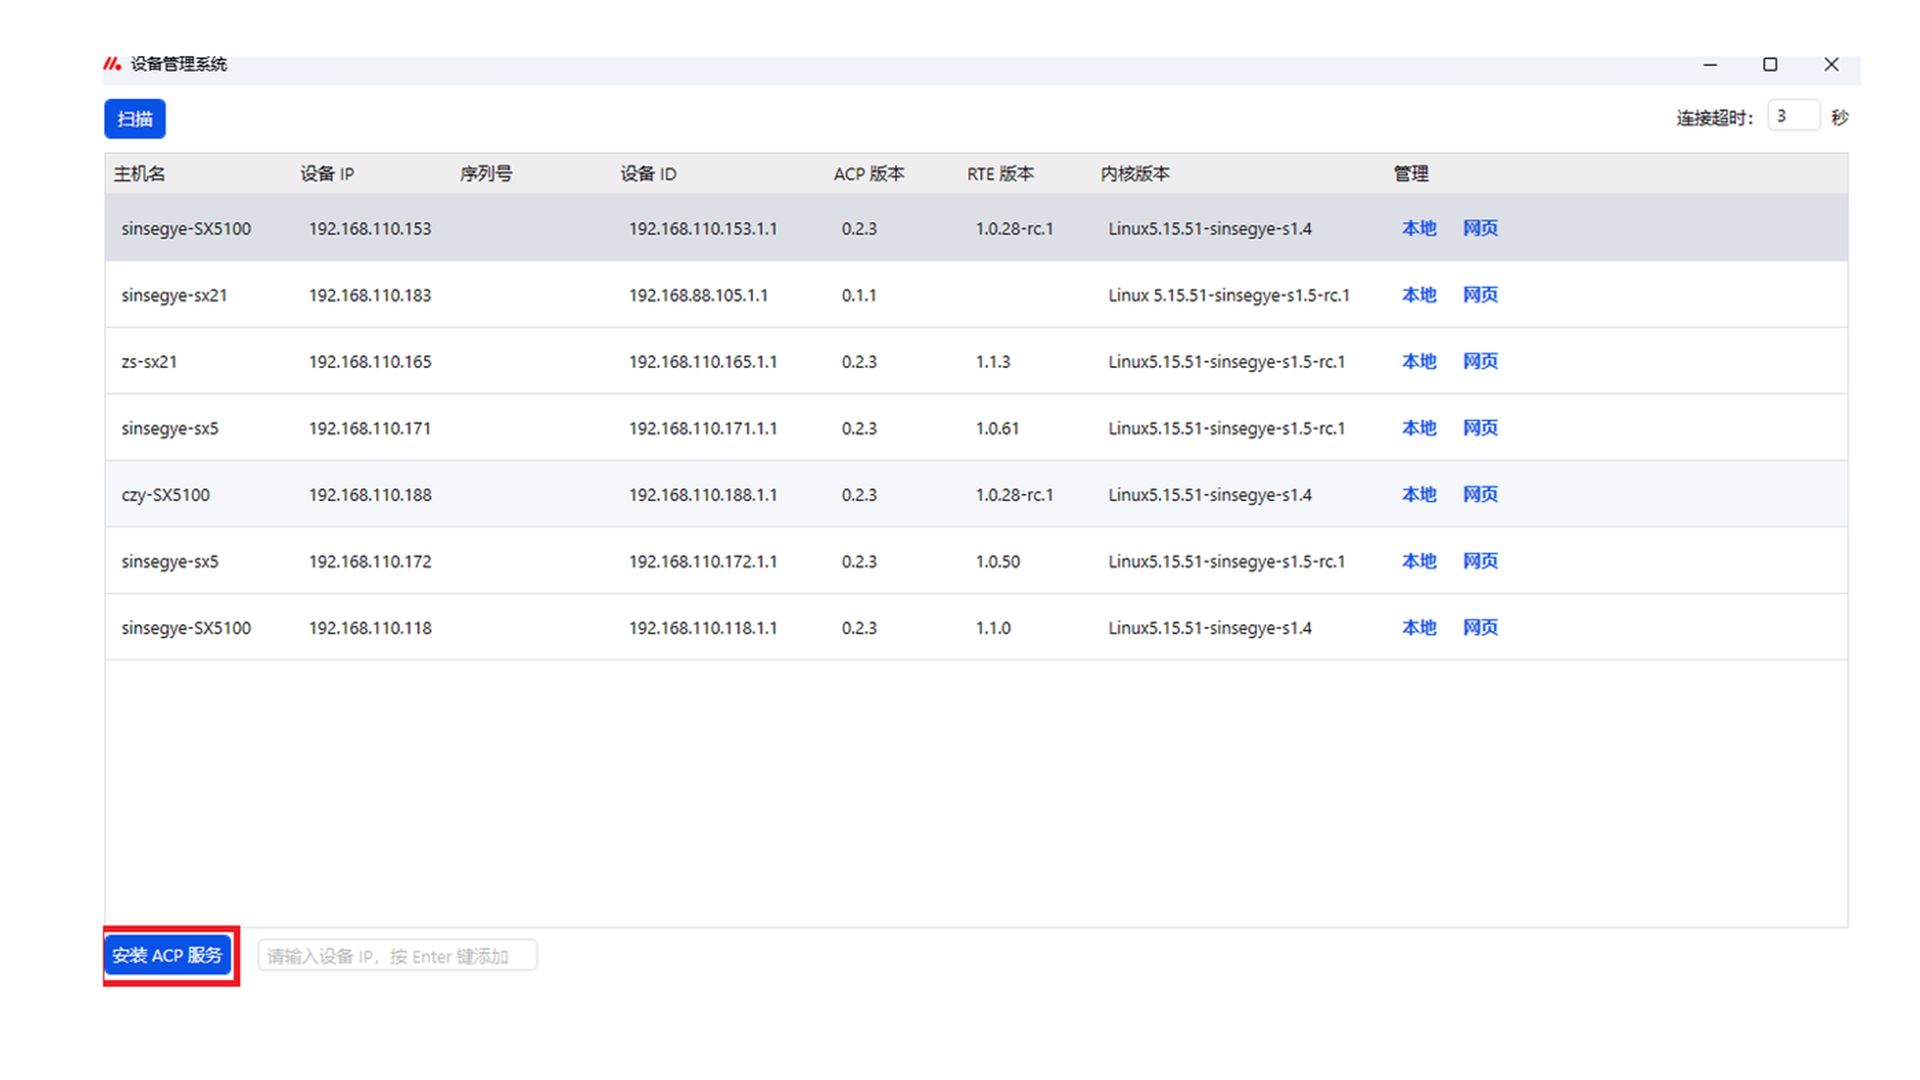Viewport: 1920px width, 1080px height.
Task: Click RTE version 1.0.61 cell
Action: (x=997, y=429)
